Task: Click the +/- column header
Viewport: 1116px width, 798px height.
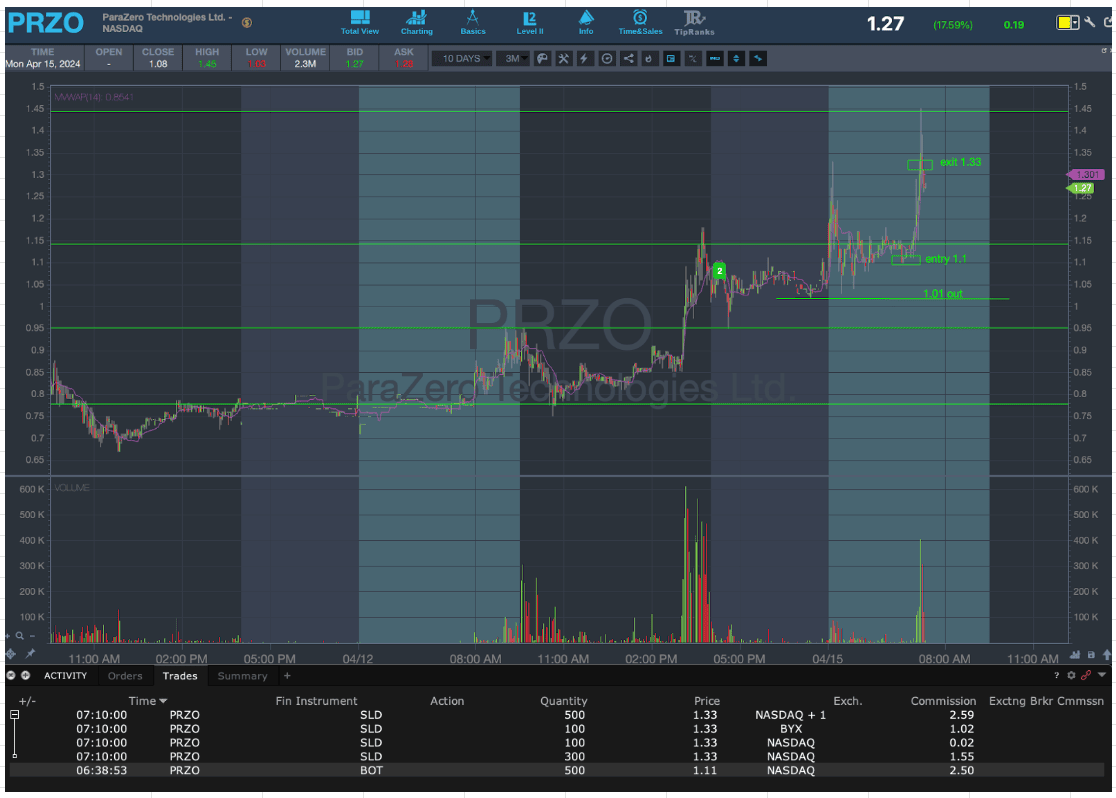Action: [27, 701]
